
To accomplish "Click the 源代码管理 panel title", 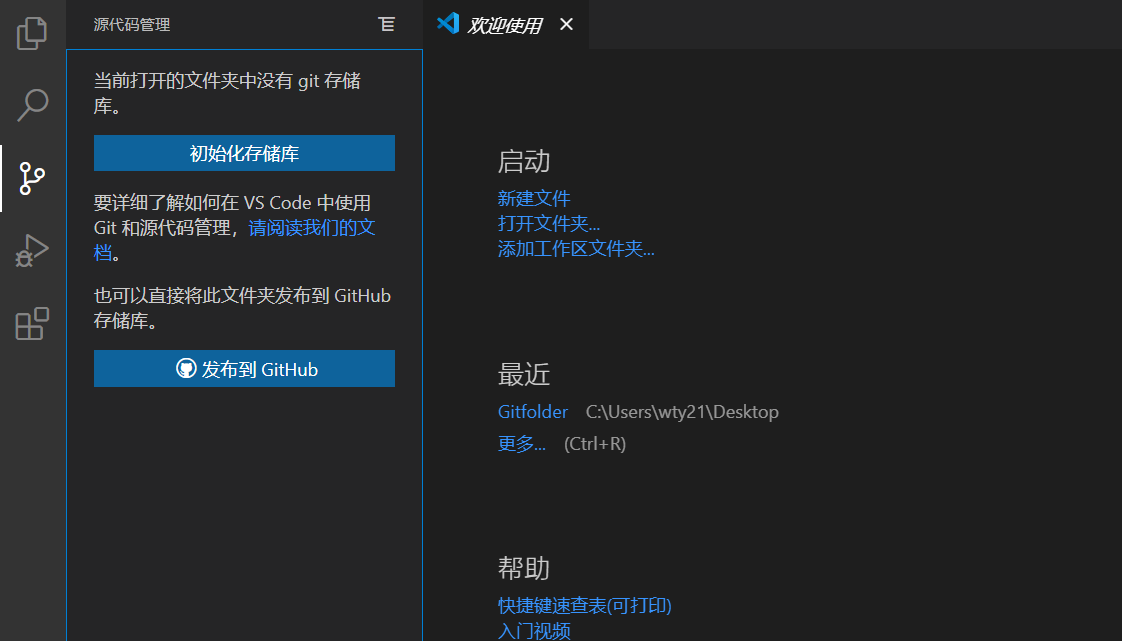I will (132, 24).
